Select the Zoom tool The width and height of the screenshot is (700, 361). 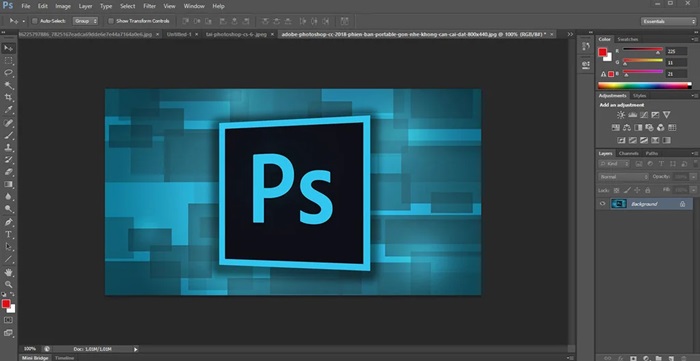click(8, 284)
